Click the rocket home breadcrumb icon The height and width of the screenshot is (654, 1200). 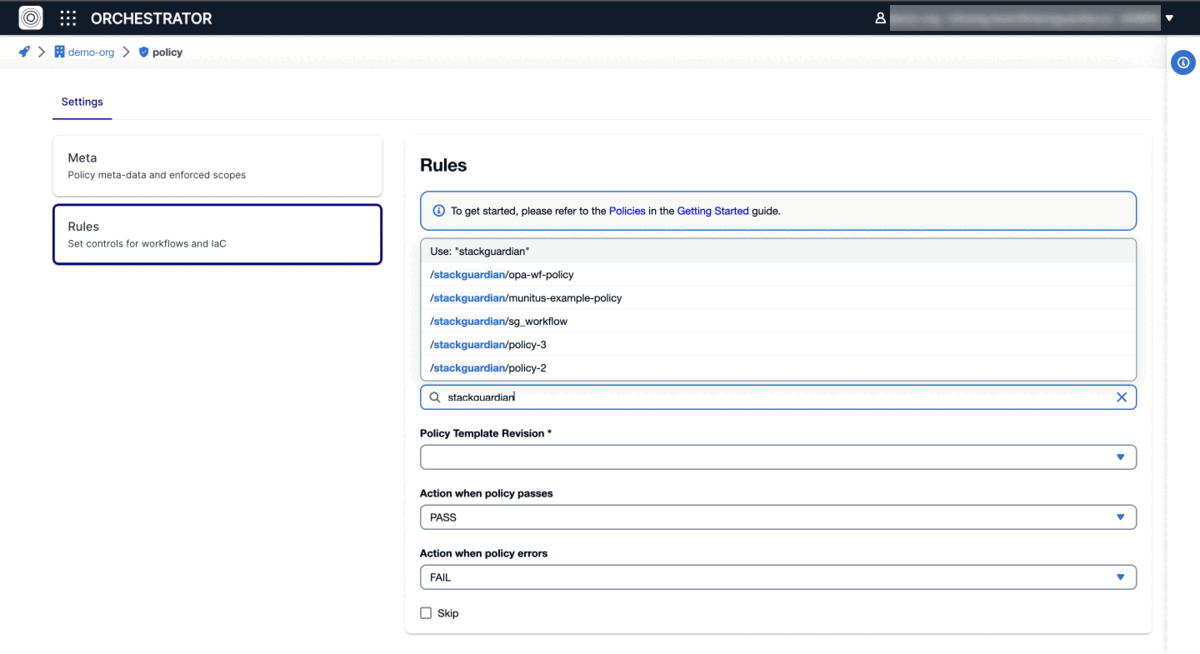click(24, 52)
